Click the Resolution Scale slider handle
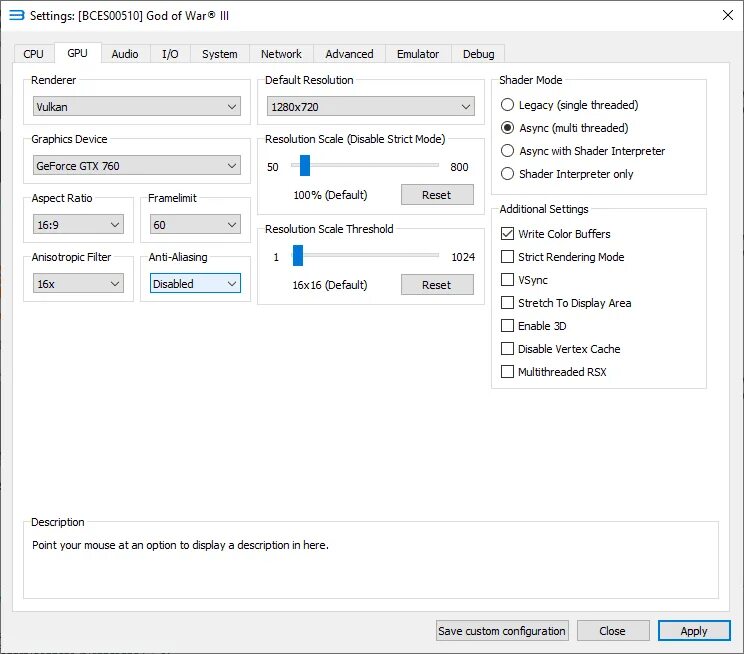The height and width of the screenshot is (654, 744). (x=305, y=166)
